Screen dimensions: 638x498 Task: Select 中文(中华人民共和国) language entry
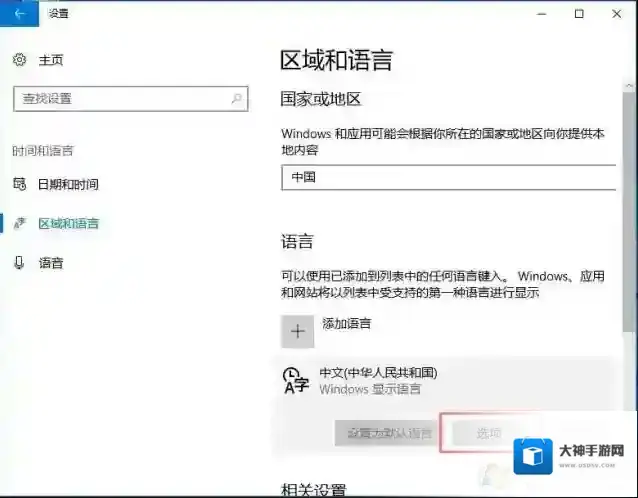click(x=446, y=381)
